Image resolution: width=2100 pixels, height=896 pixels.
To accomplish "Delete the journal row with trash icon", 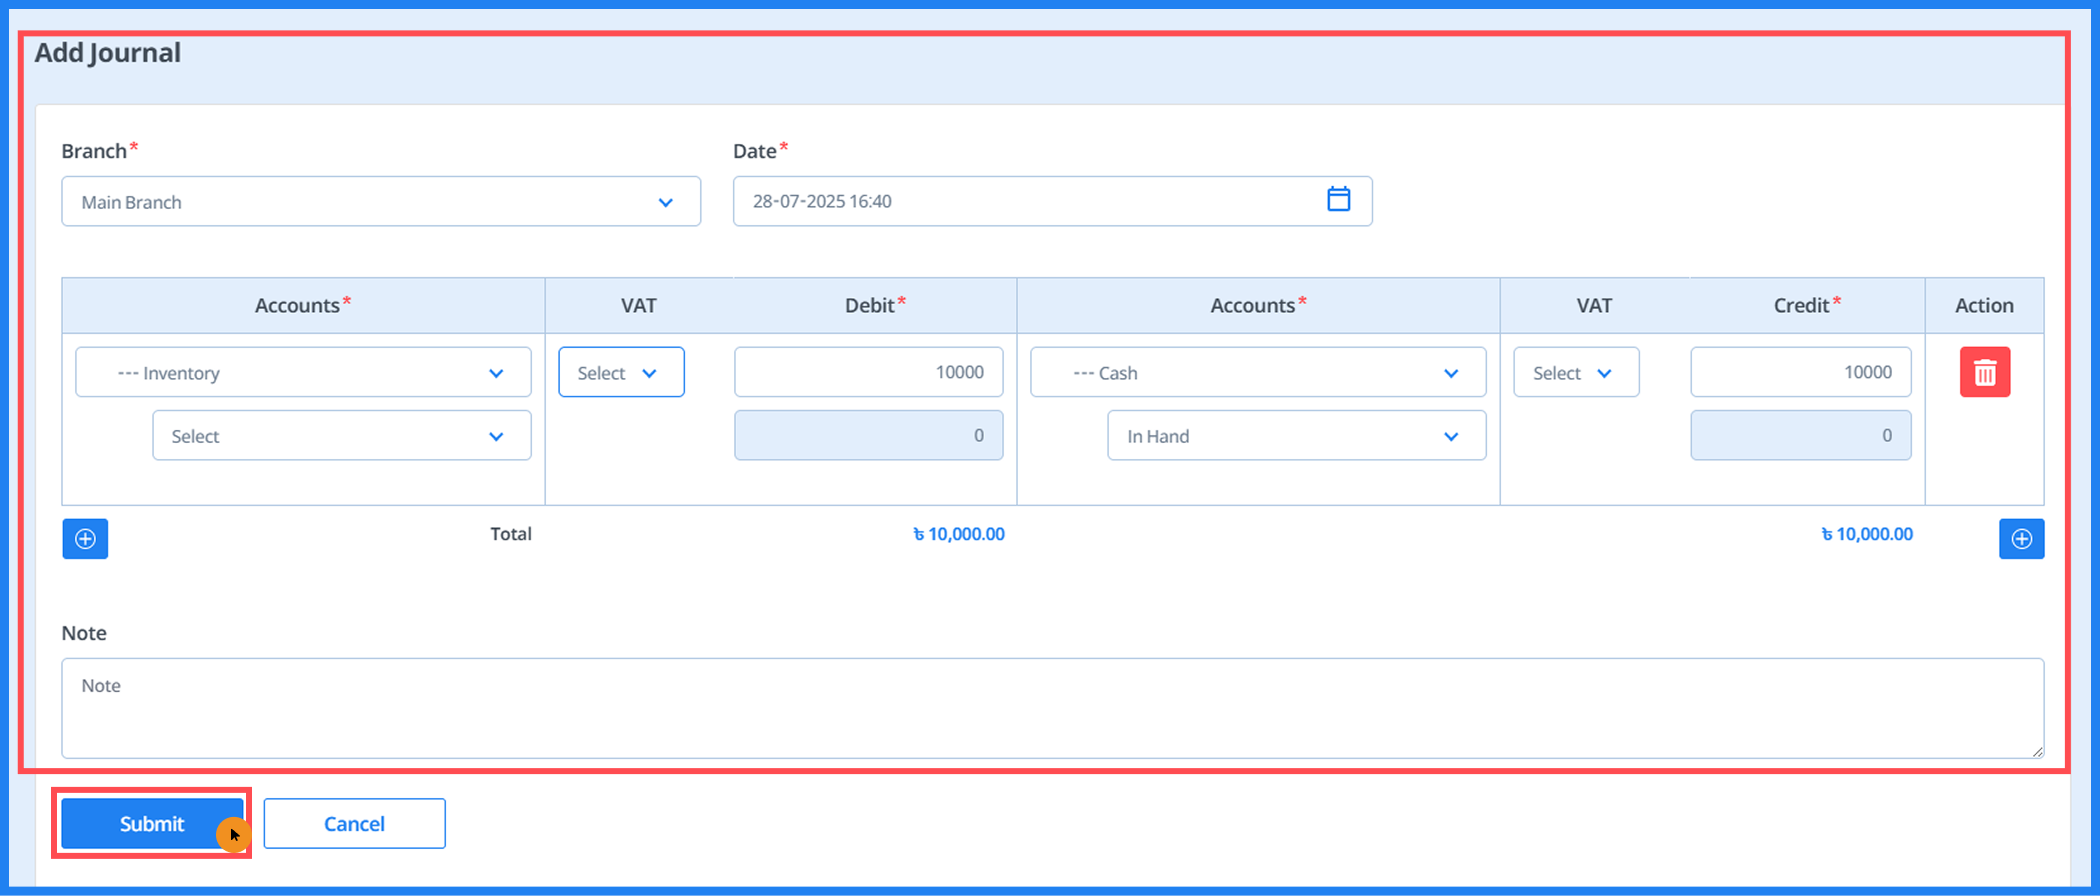I will [1984, 372].
